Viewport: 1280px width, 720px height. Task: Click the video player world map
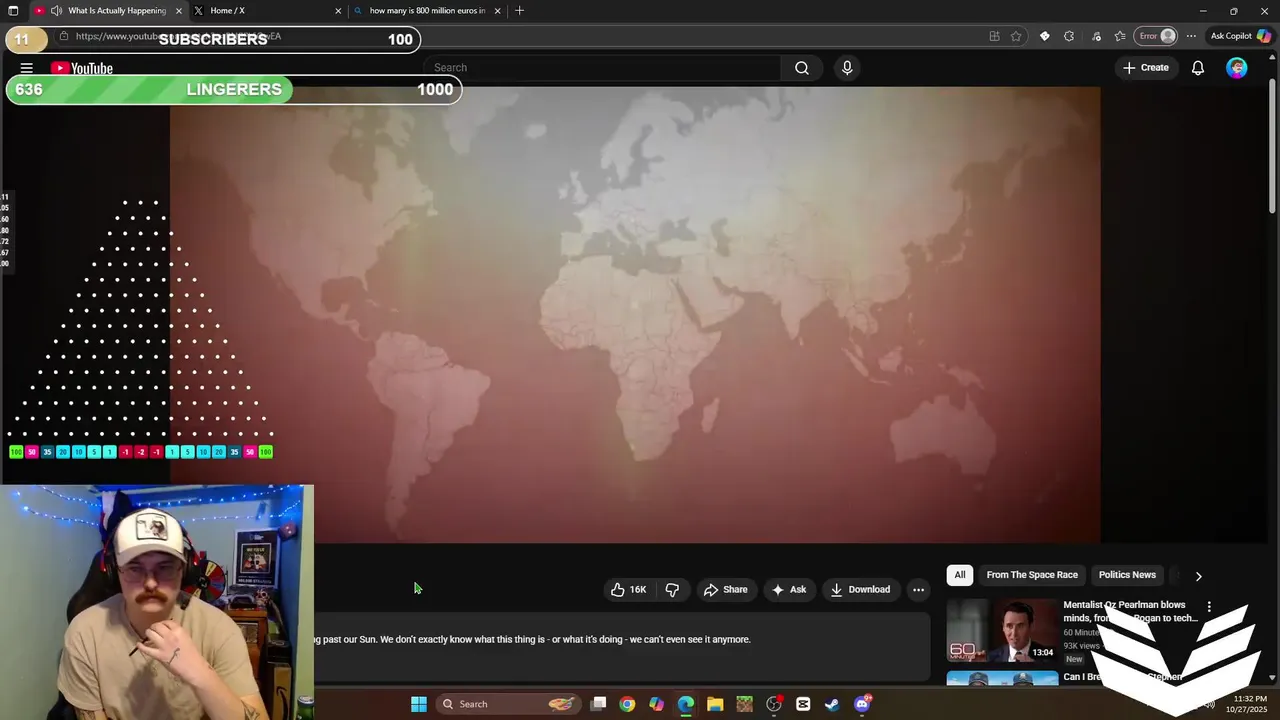635,315
